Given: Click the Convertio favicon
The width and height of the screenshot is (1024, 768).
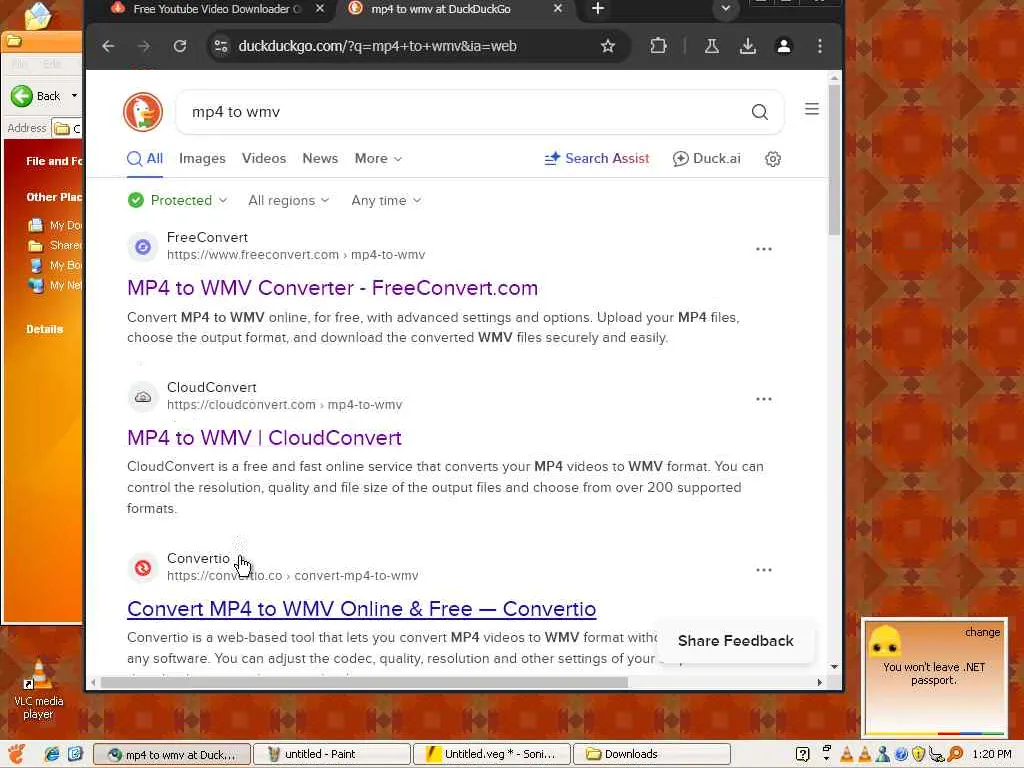Looking at the screenshot, I should click(143, 568).
